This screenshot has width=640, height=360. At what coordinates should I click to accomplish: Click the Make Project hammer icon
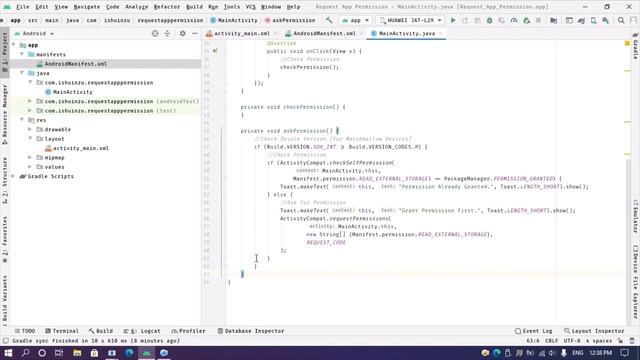click(x=329, y=20)
